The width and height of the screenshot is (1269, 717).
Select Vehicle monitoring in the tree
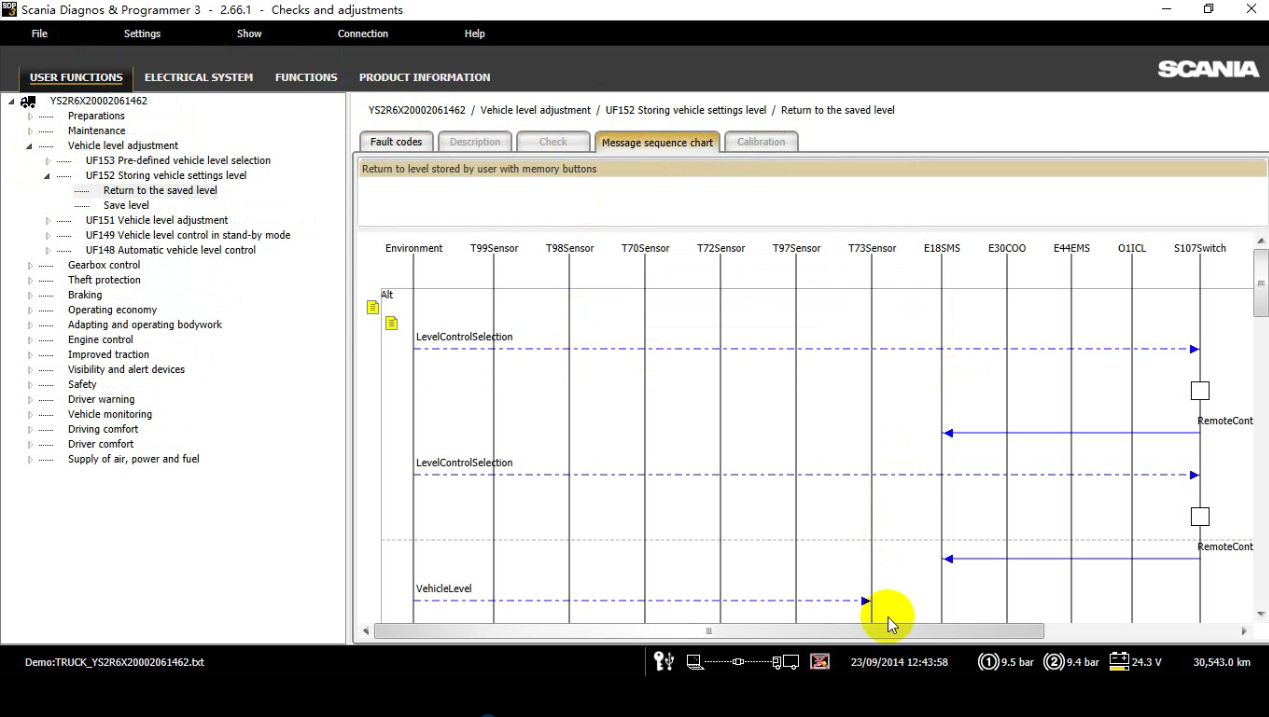110,415
